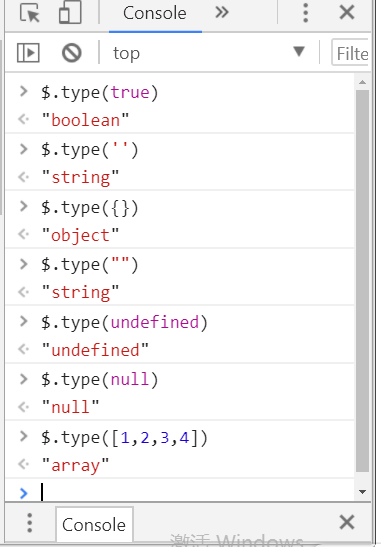Open the drawer three-dot menu
381x547 pixels.
pyautogui.click(x=30, y=523)
